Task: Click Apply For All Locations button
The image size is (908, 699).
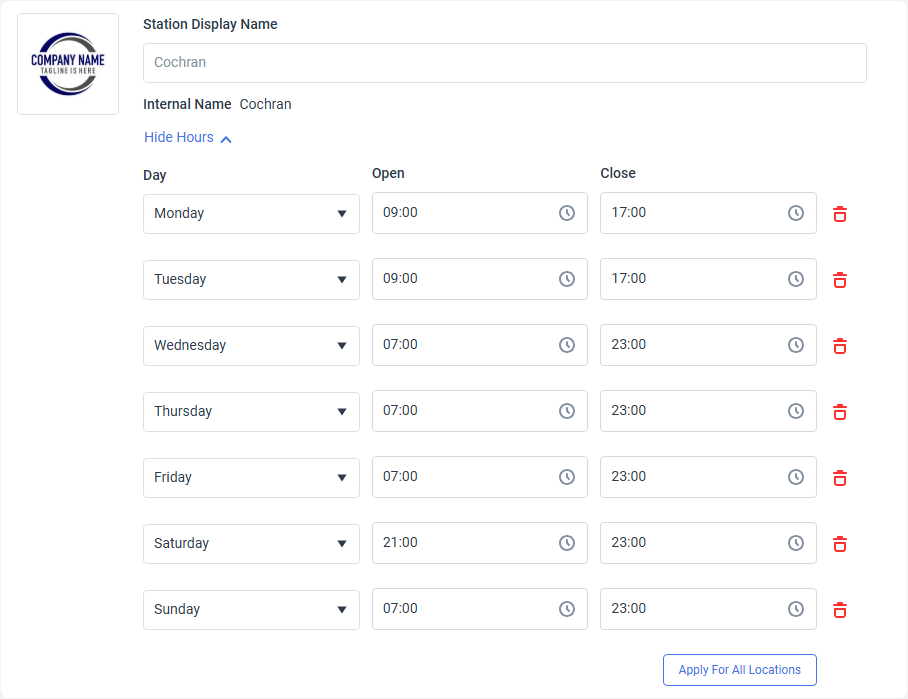Action: 739,670
